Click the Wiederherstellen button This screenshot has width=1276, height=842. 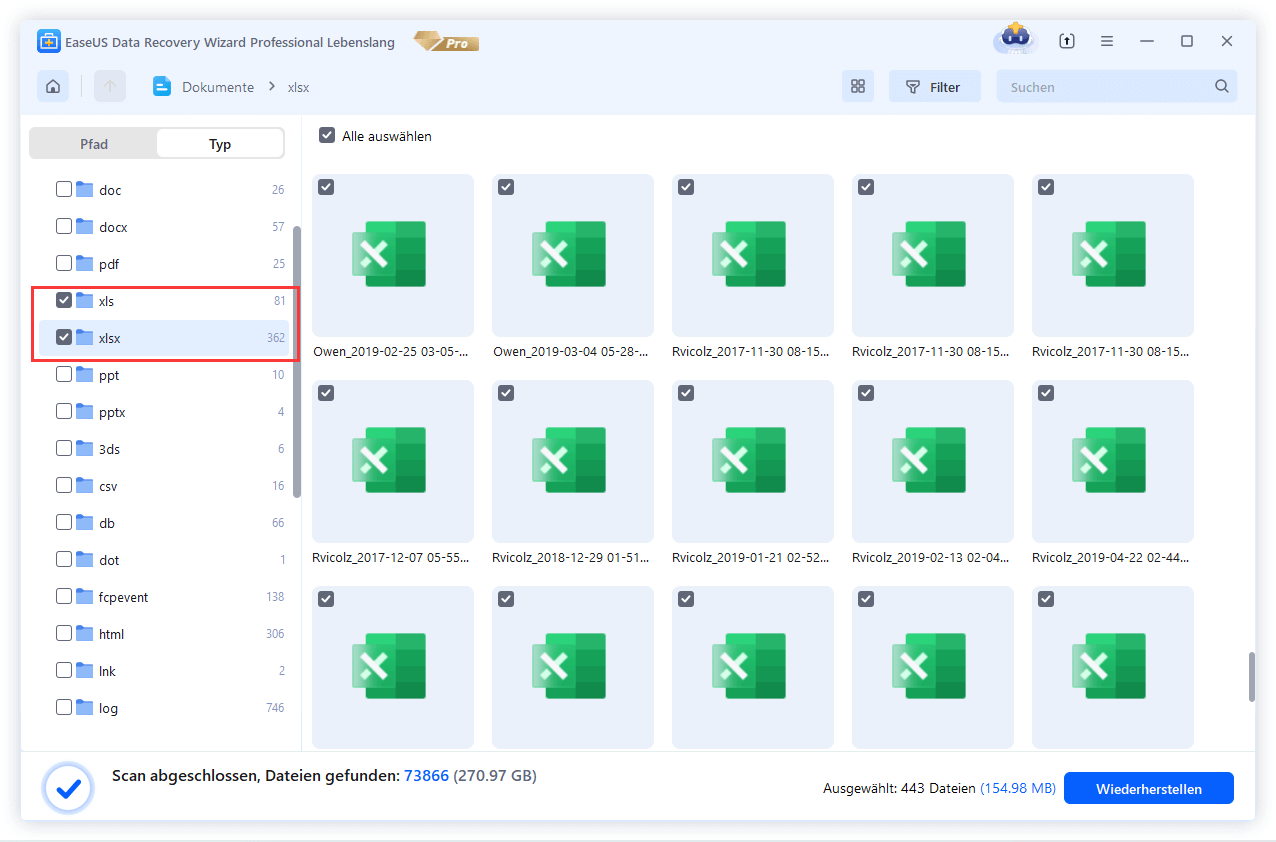(1148, 788)
